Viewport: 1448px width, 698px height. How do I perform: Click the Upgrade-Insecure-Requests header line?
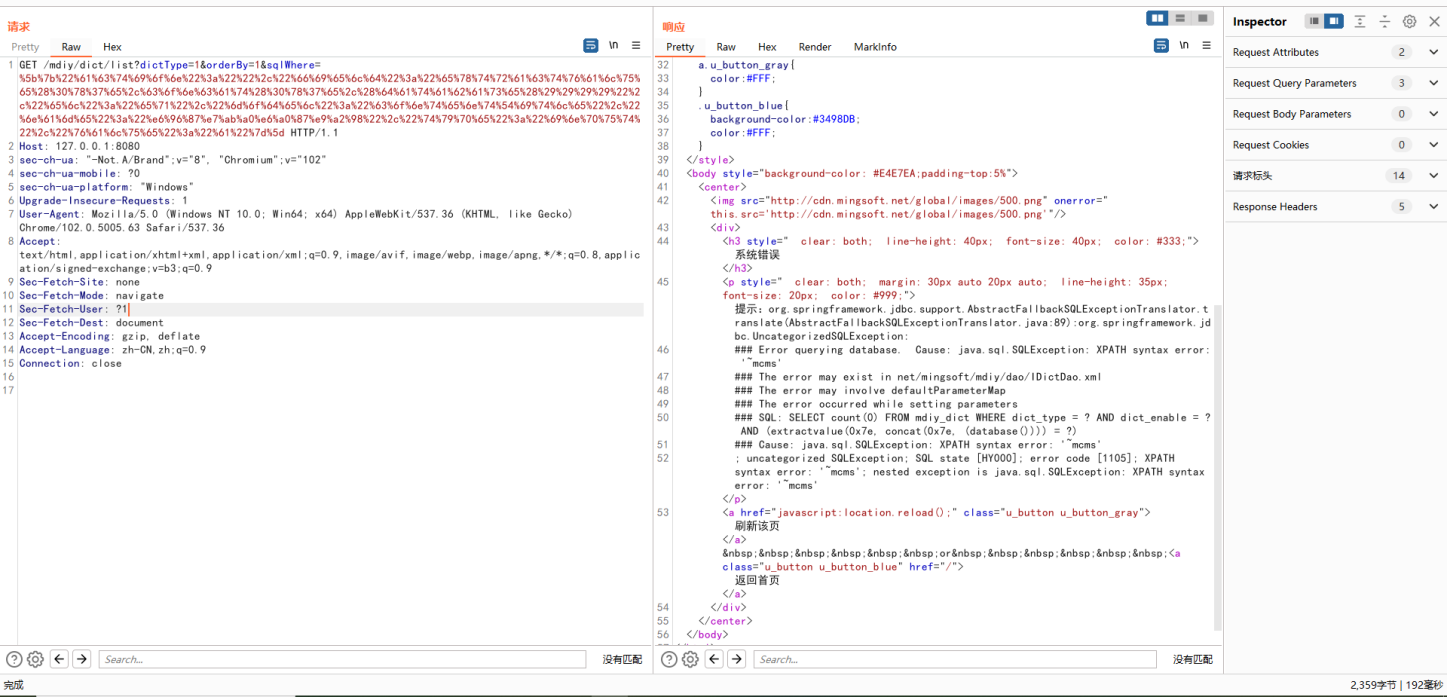pyautogui.click(x=103, y=200)
